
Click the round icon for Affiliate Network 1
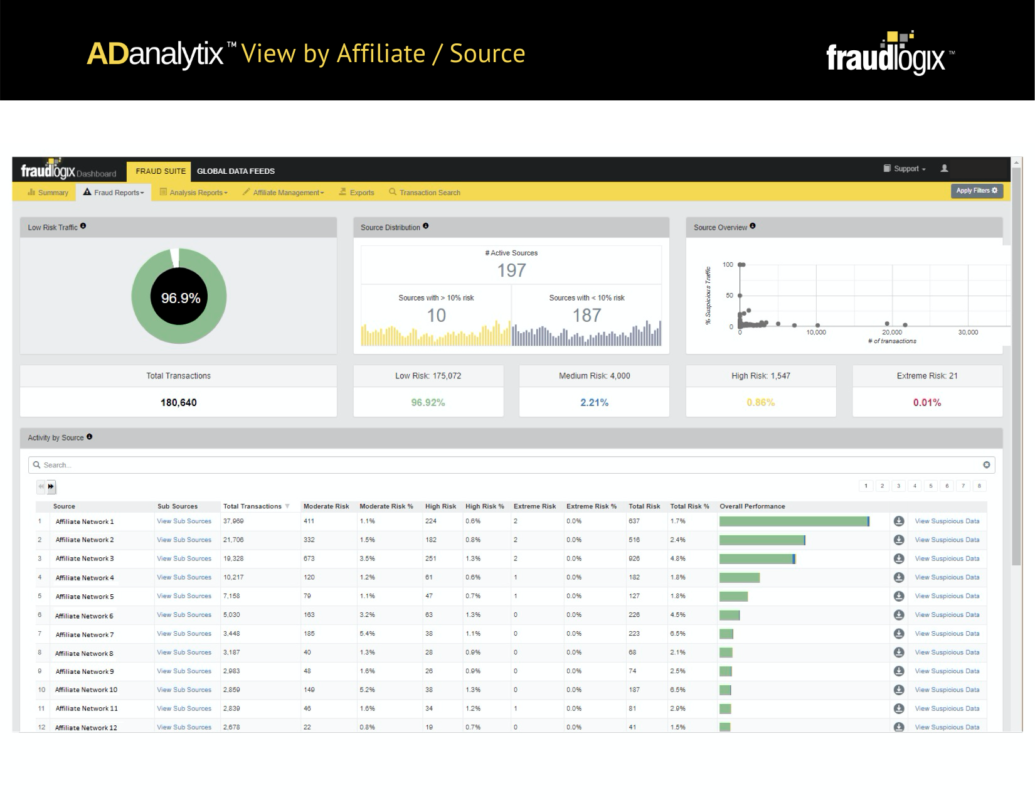click(898, 521)
